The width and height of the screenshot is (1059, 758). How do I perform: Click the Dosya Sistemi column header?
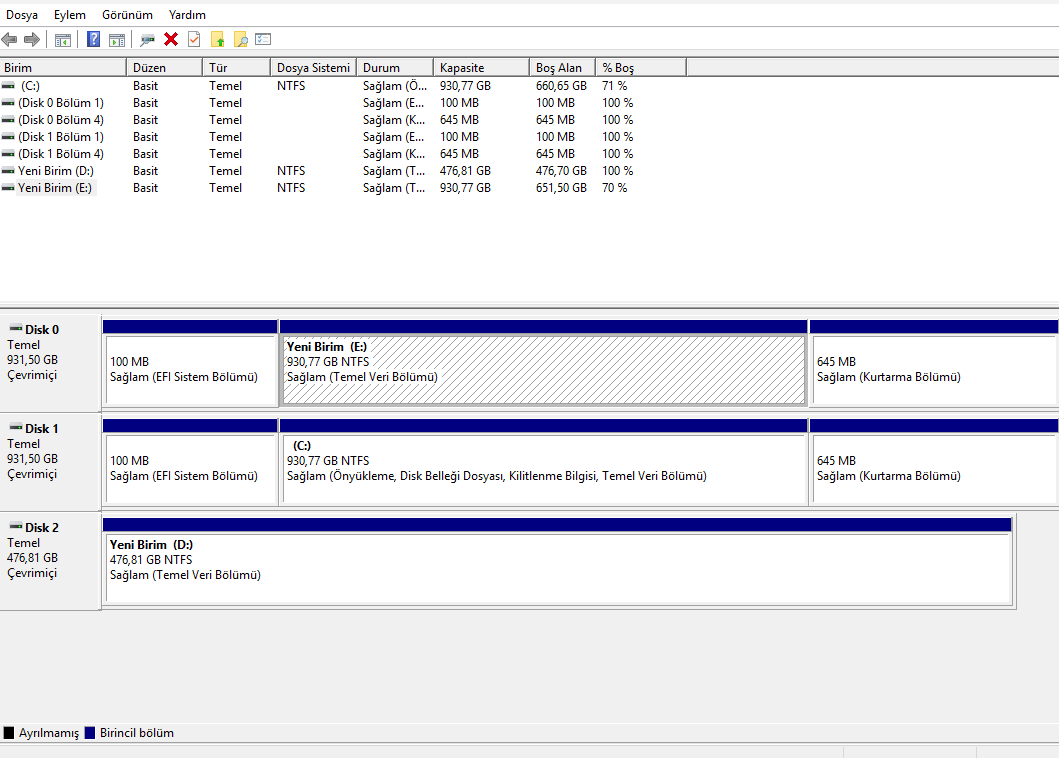[313, 68]
